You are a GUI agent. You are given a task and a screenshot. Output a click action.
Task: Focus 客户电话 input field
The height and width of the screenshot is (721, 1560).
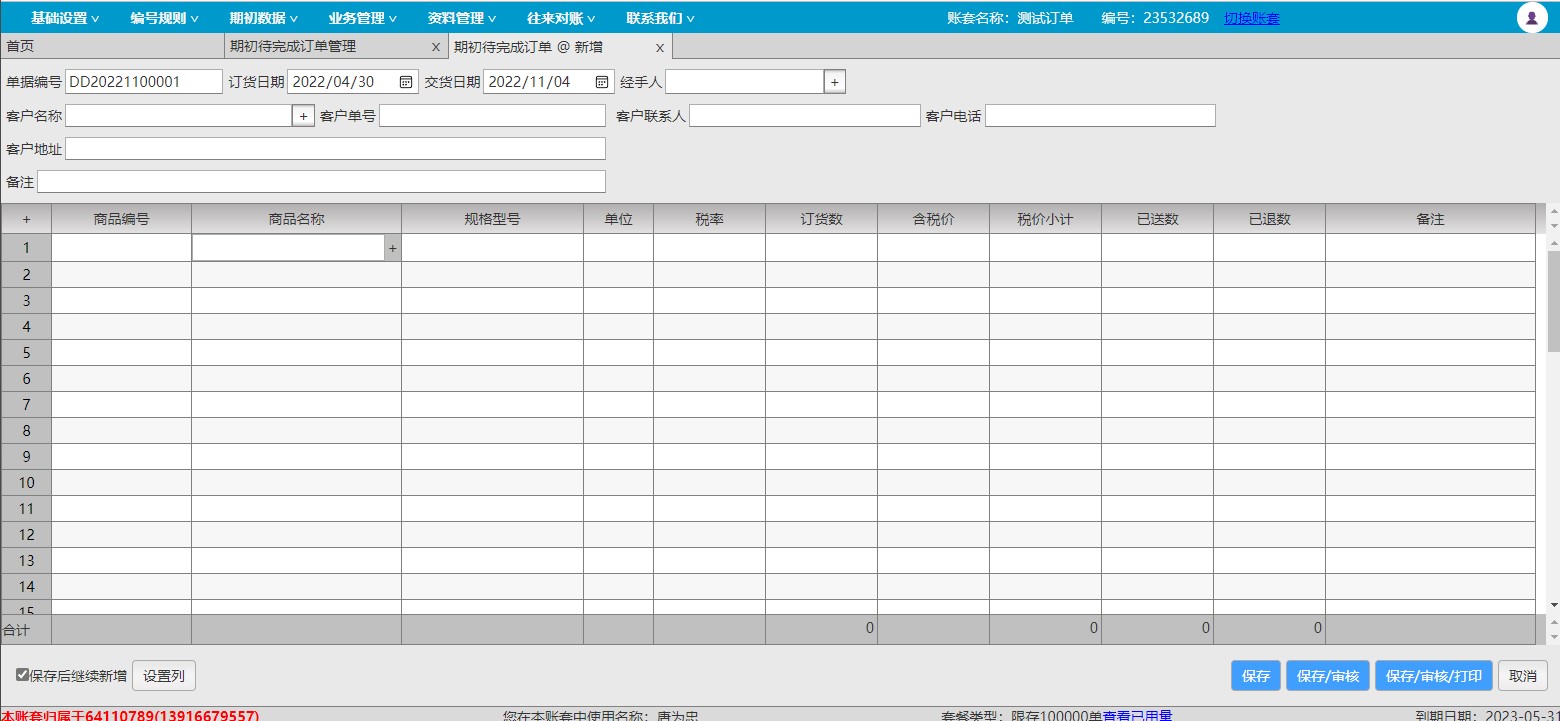pos(1100,116)
